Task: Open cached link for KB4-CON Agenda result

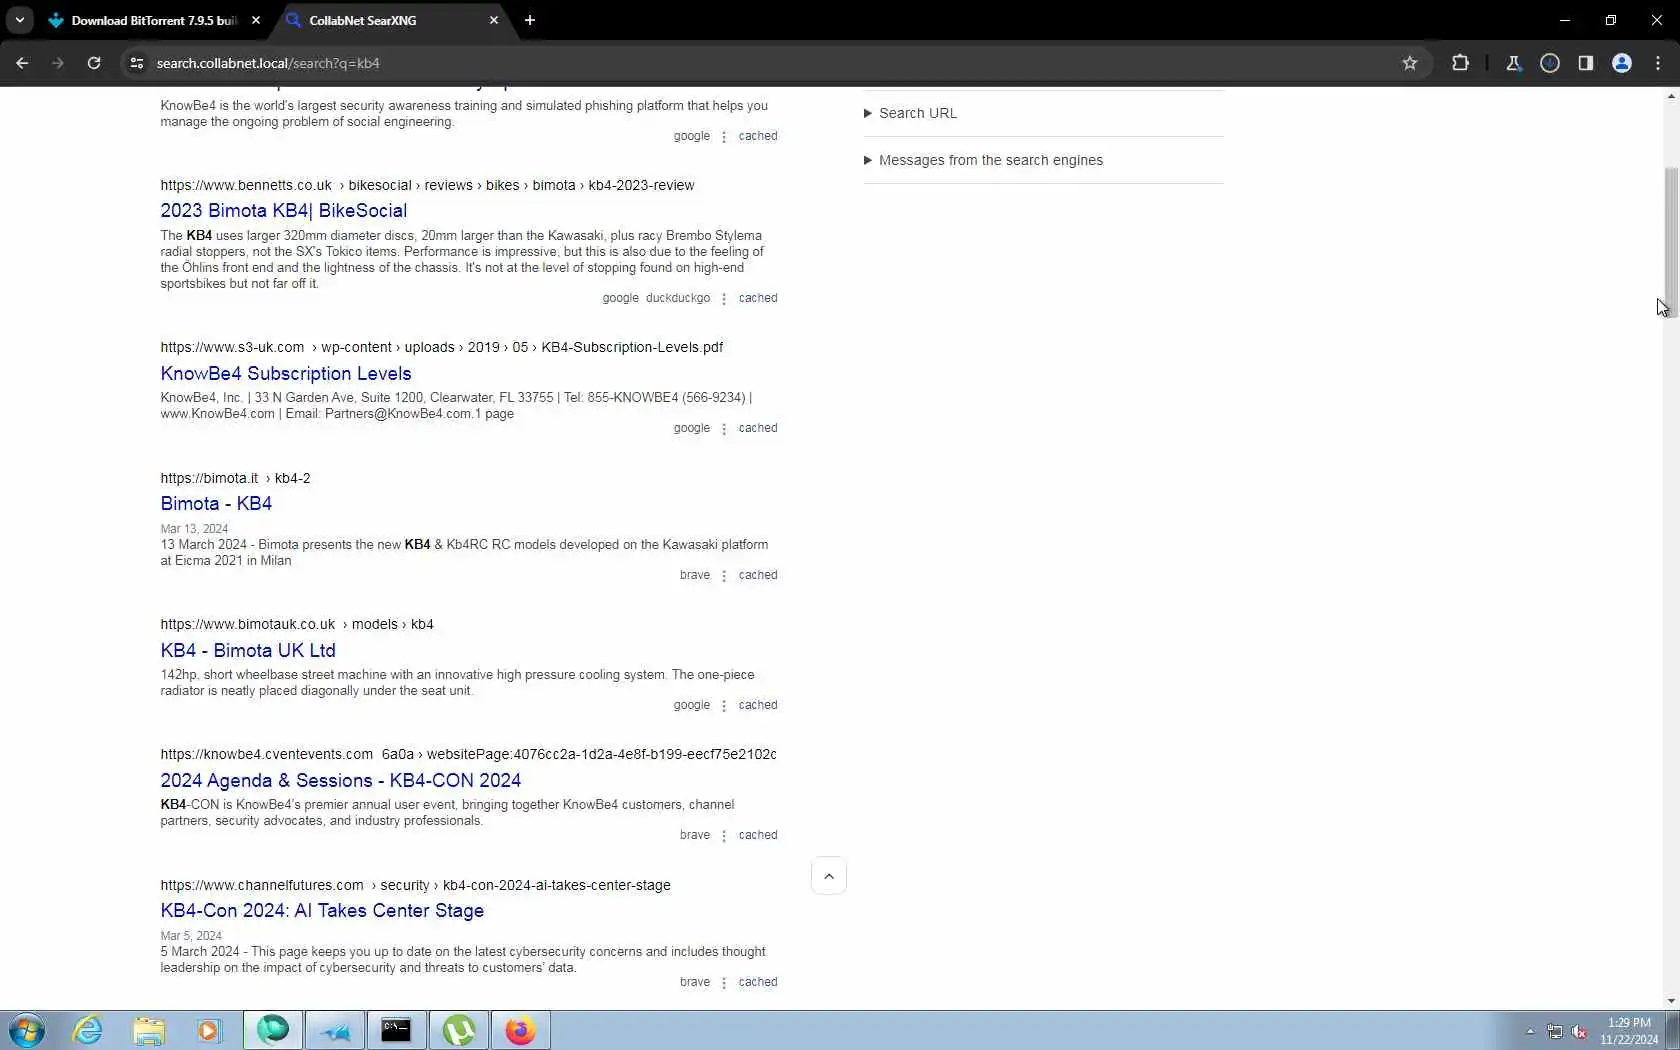Action: (x=758, y=835)
